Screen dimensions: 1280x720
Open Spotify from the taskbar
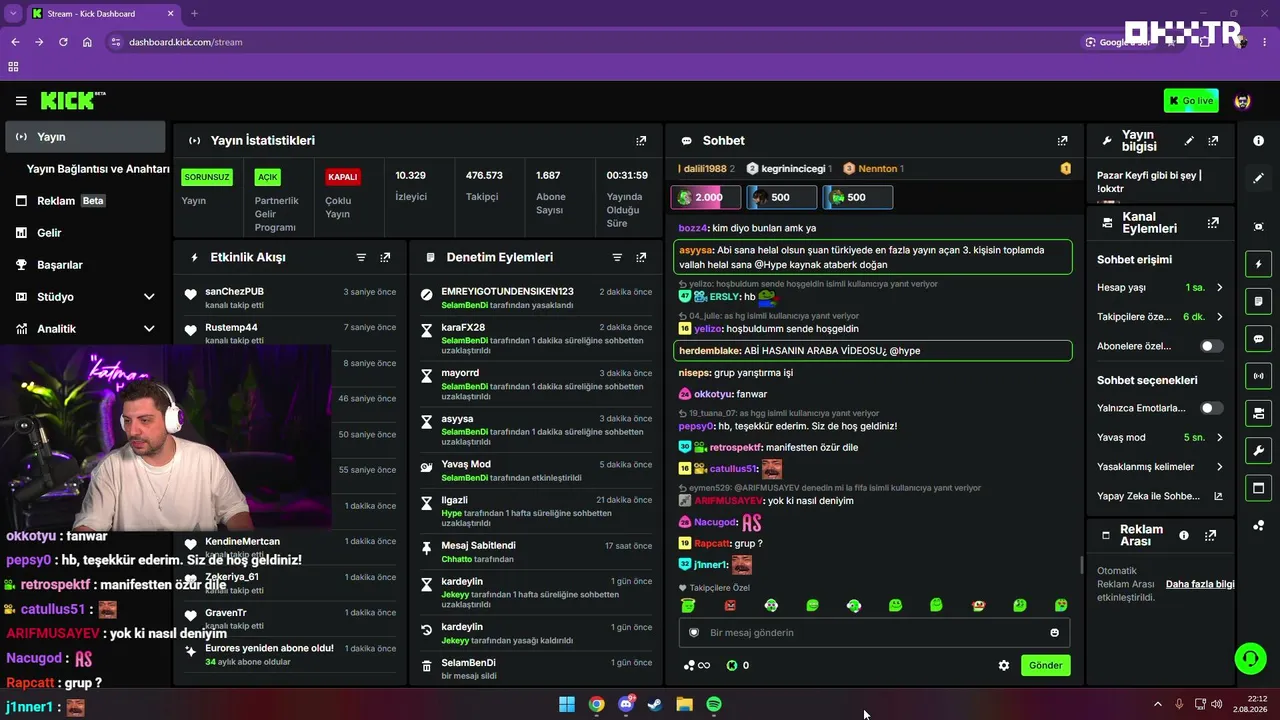[714, 704]
